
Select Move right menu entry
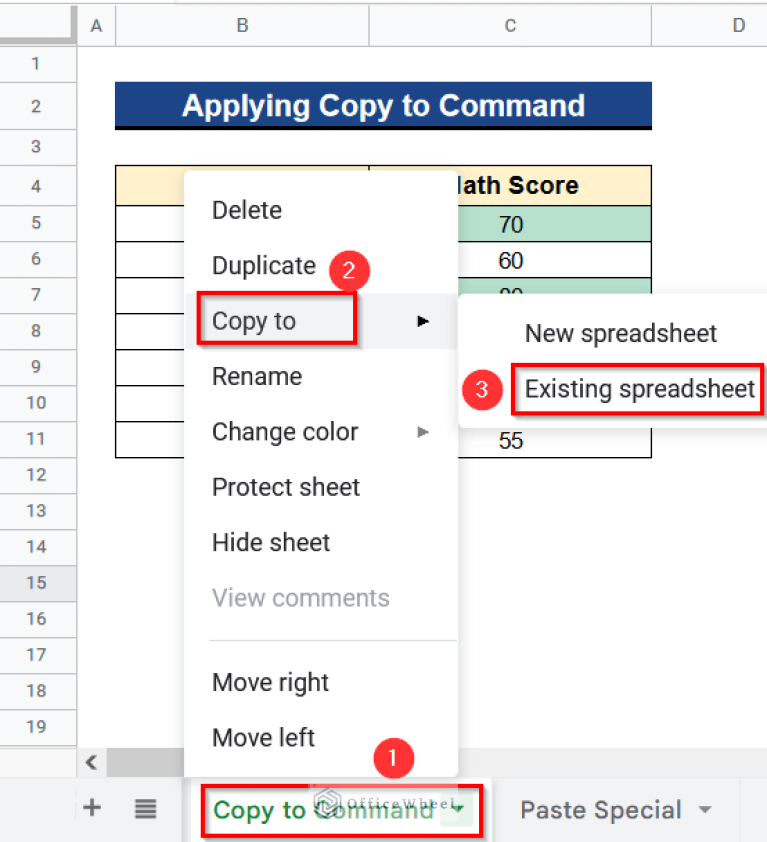[270, 683]
